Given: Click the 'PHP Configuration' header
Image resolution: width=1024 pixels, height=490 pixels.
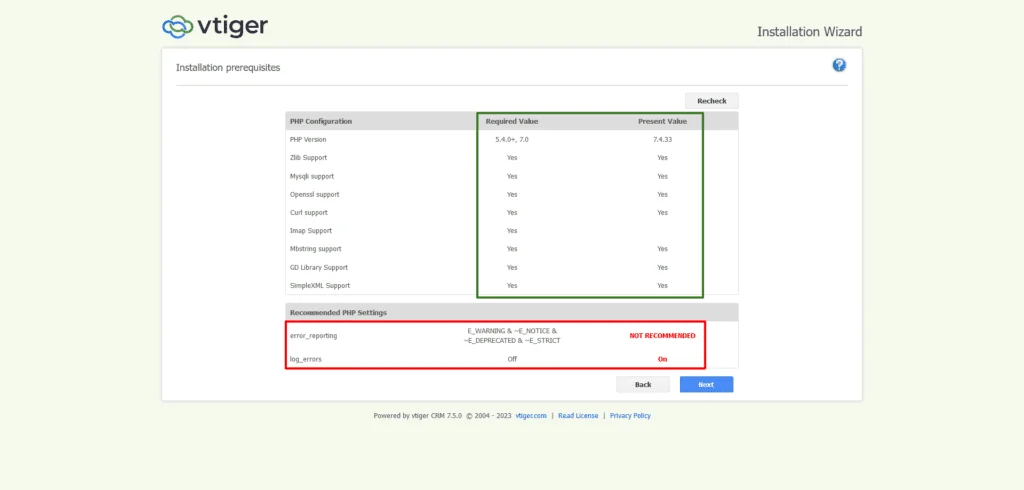Looking at the screenshot, I should (x=321, y=122).
